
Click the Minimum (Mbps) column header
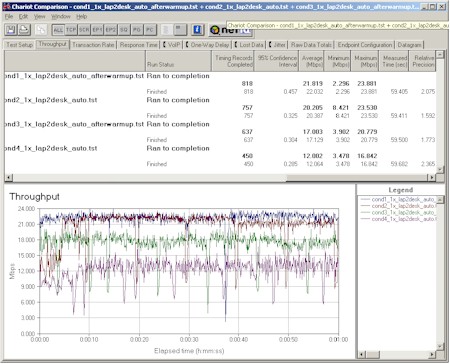pyautogui.click(x=338, y=61)
